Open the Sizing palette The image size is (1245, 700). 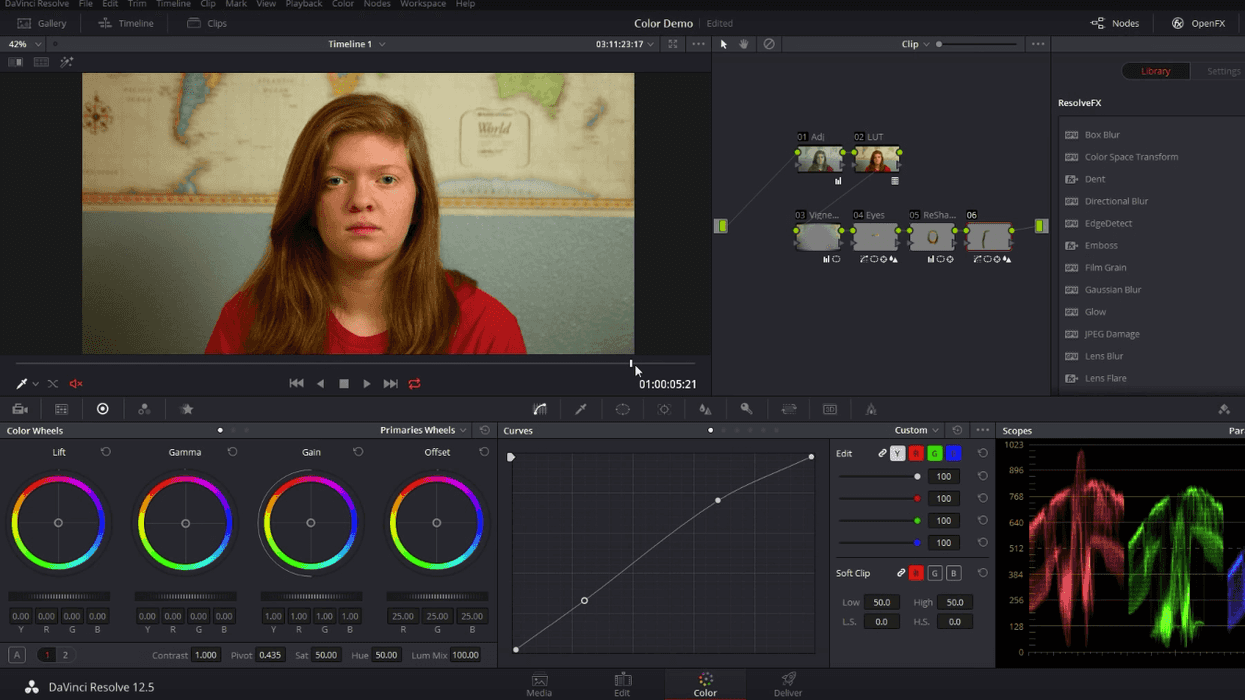tap(789, 409)
